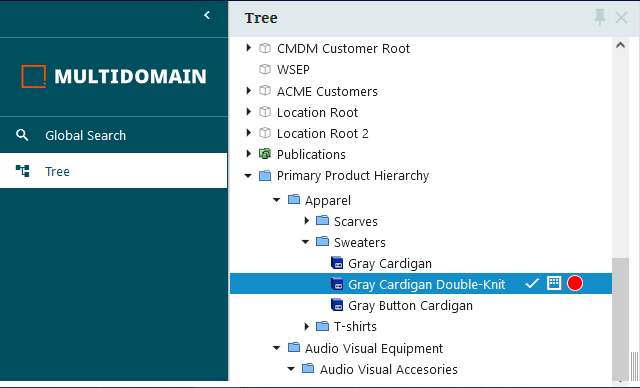Click the Gray Button Cardigan product icon

[x=337, y=305]
